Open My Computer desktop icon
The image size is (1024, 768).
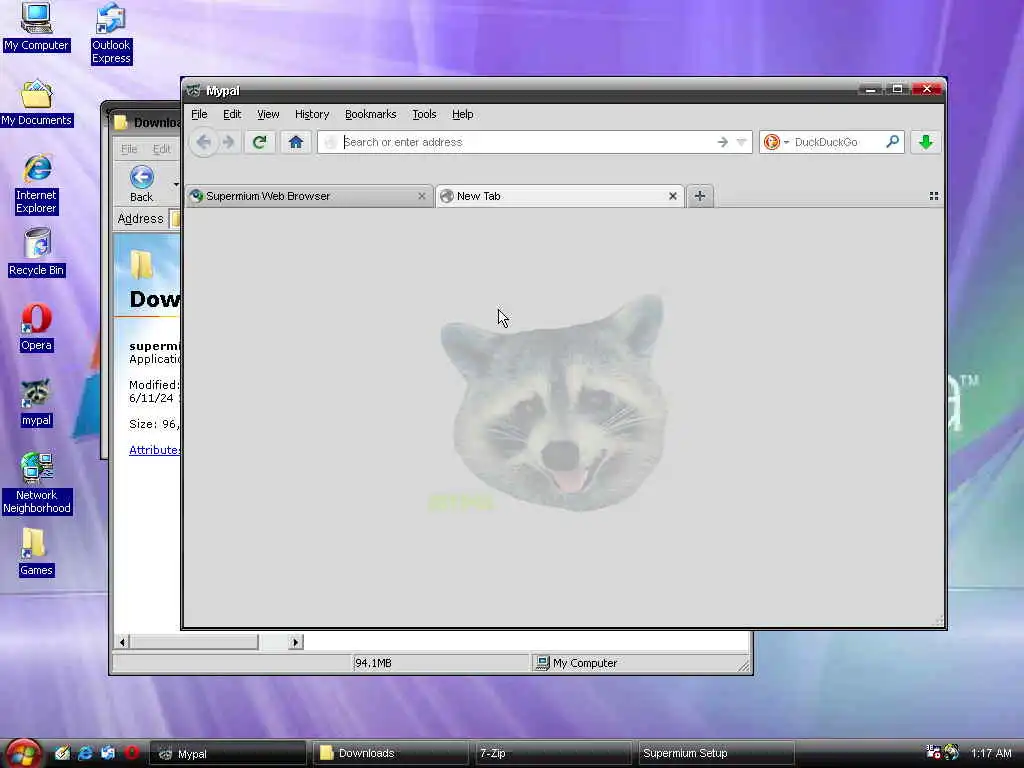pyautogui.click(x=36, y=27)
